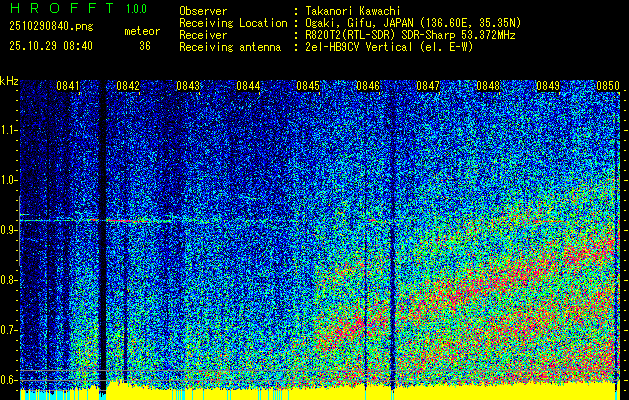Click the HROFFT title text
The image size is (629, 400).
point(61,8)
